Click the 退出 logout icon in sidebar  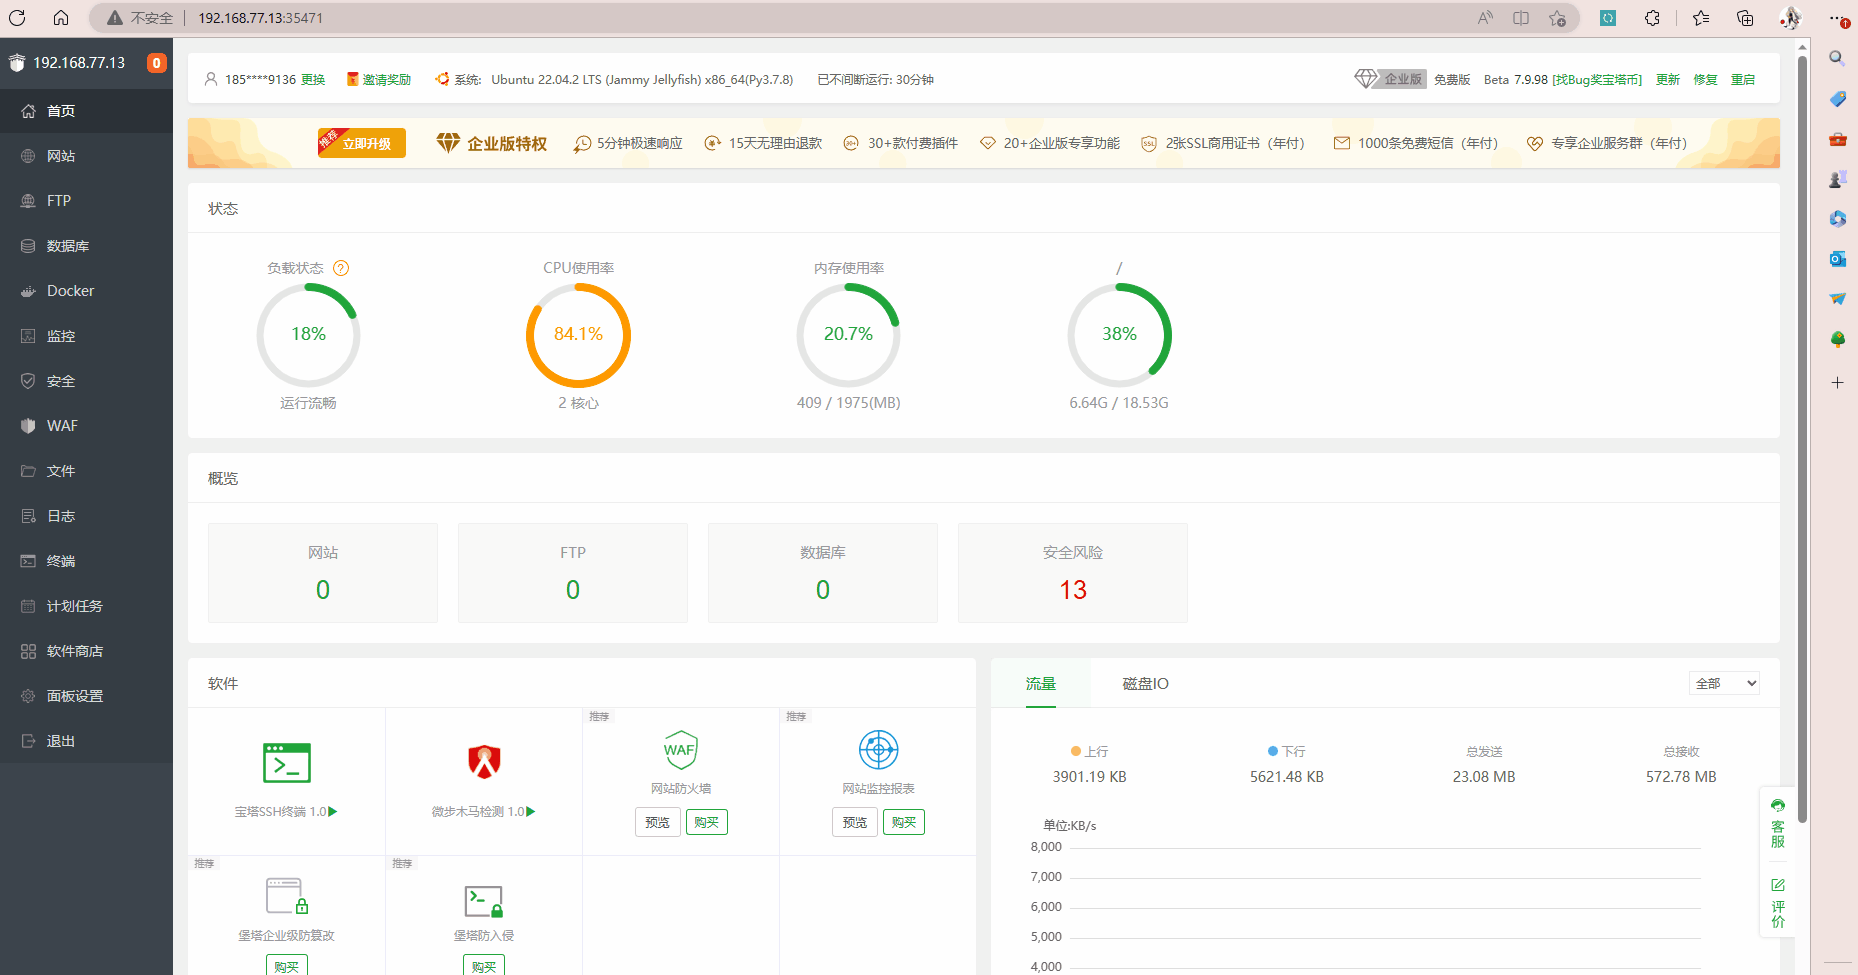(x=28, y=741)
